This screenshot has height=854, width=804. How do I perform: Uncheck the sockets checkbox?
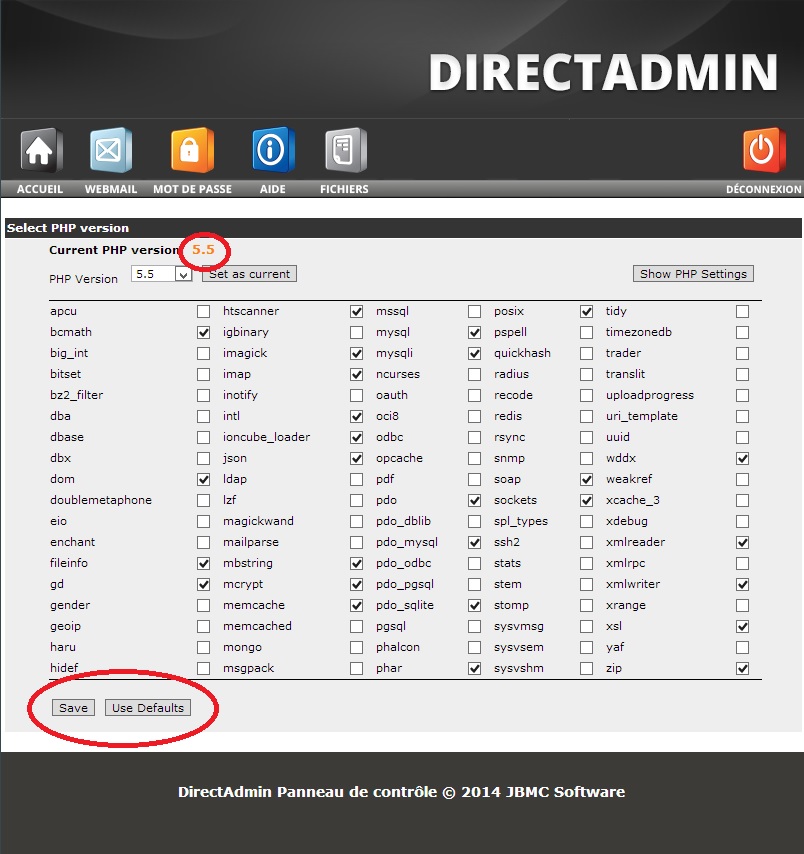pos(586,501)
